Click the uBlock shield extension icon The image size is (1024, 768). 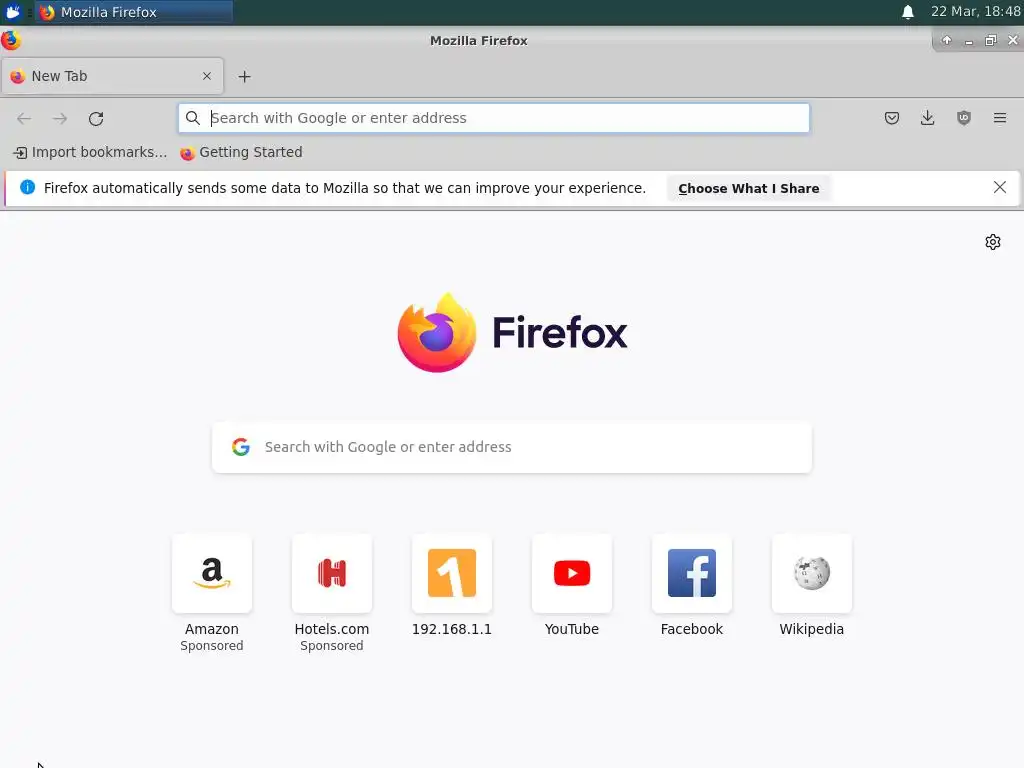pos(964,118)
